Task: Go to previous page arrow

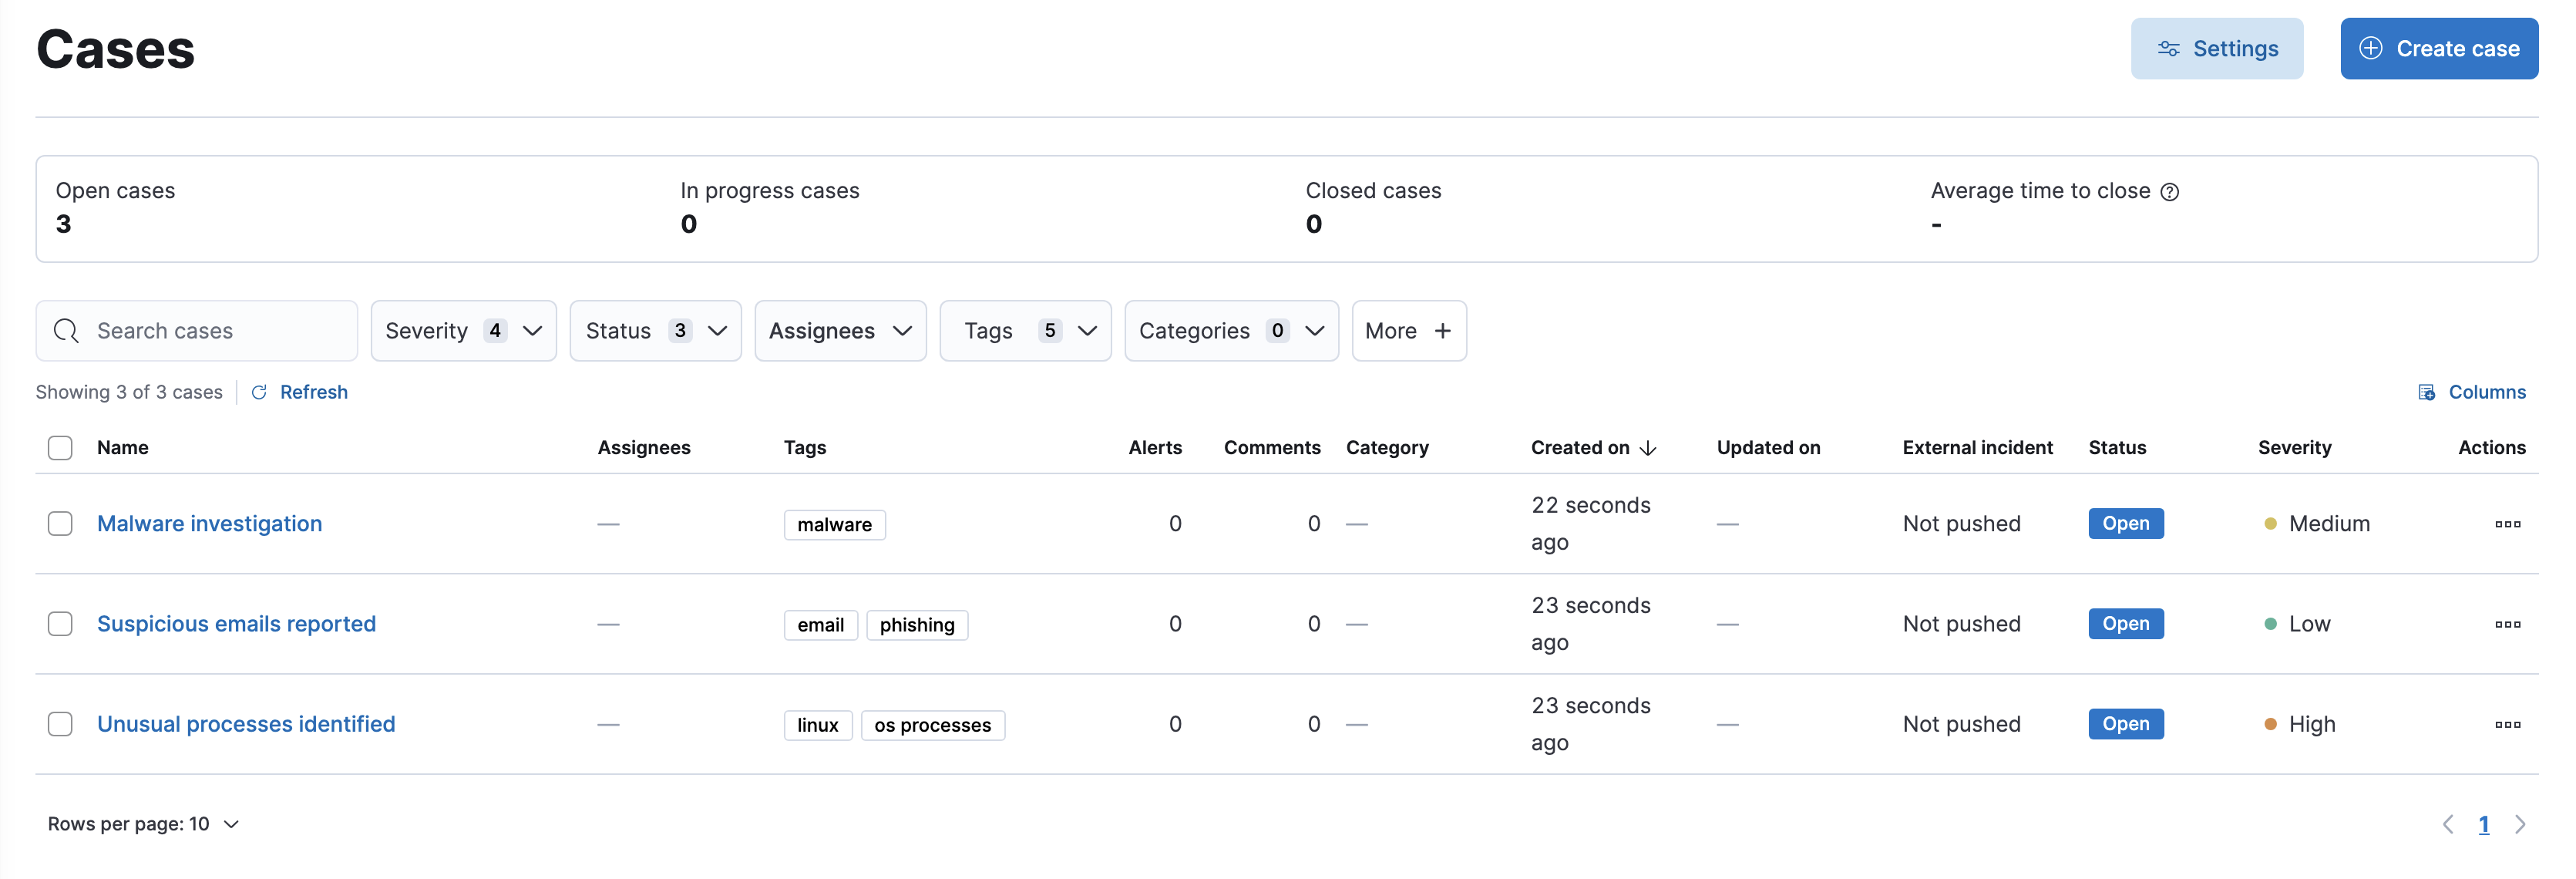Action: [x=2447, y=824]
